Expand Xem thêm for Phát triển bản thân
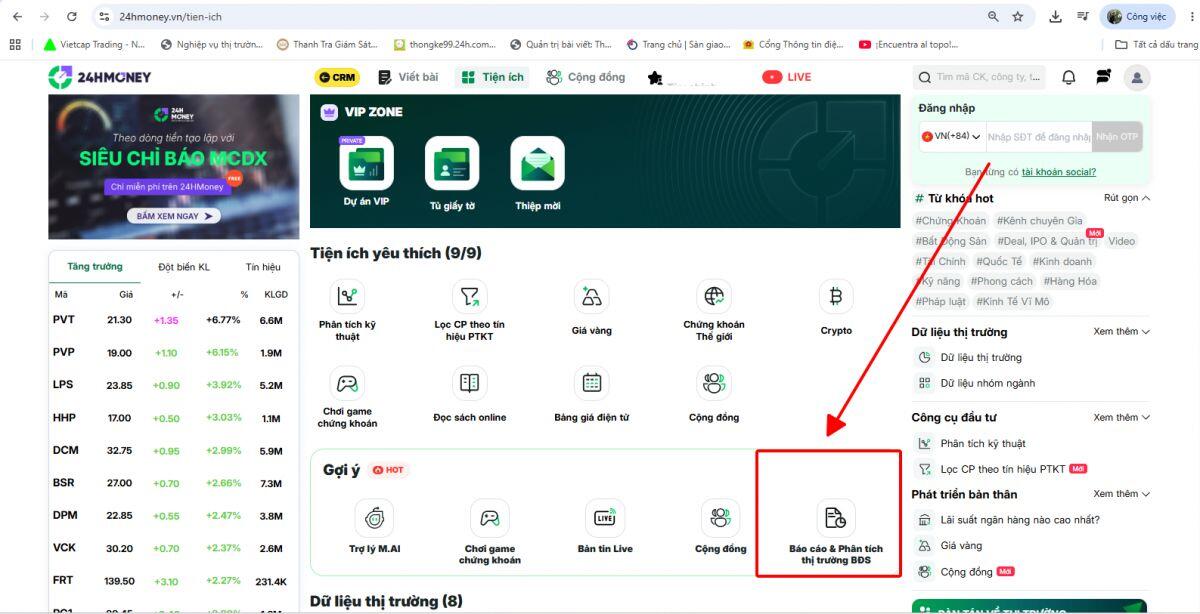This screenshot has height=614, width=1200. (1121, 494)
